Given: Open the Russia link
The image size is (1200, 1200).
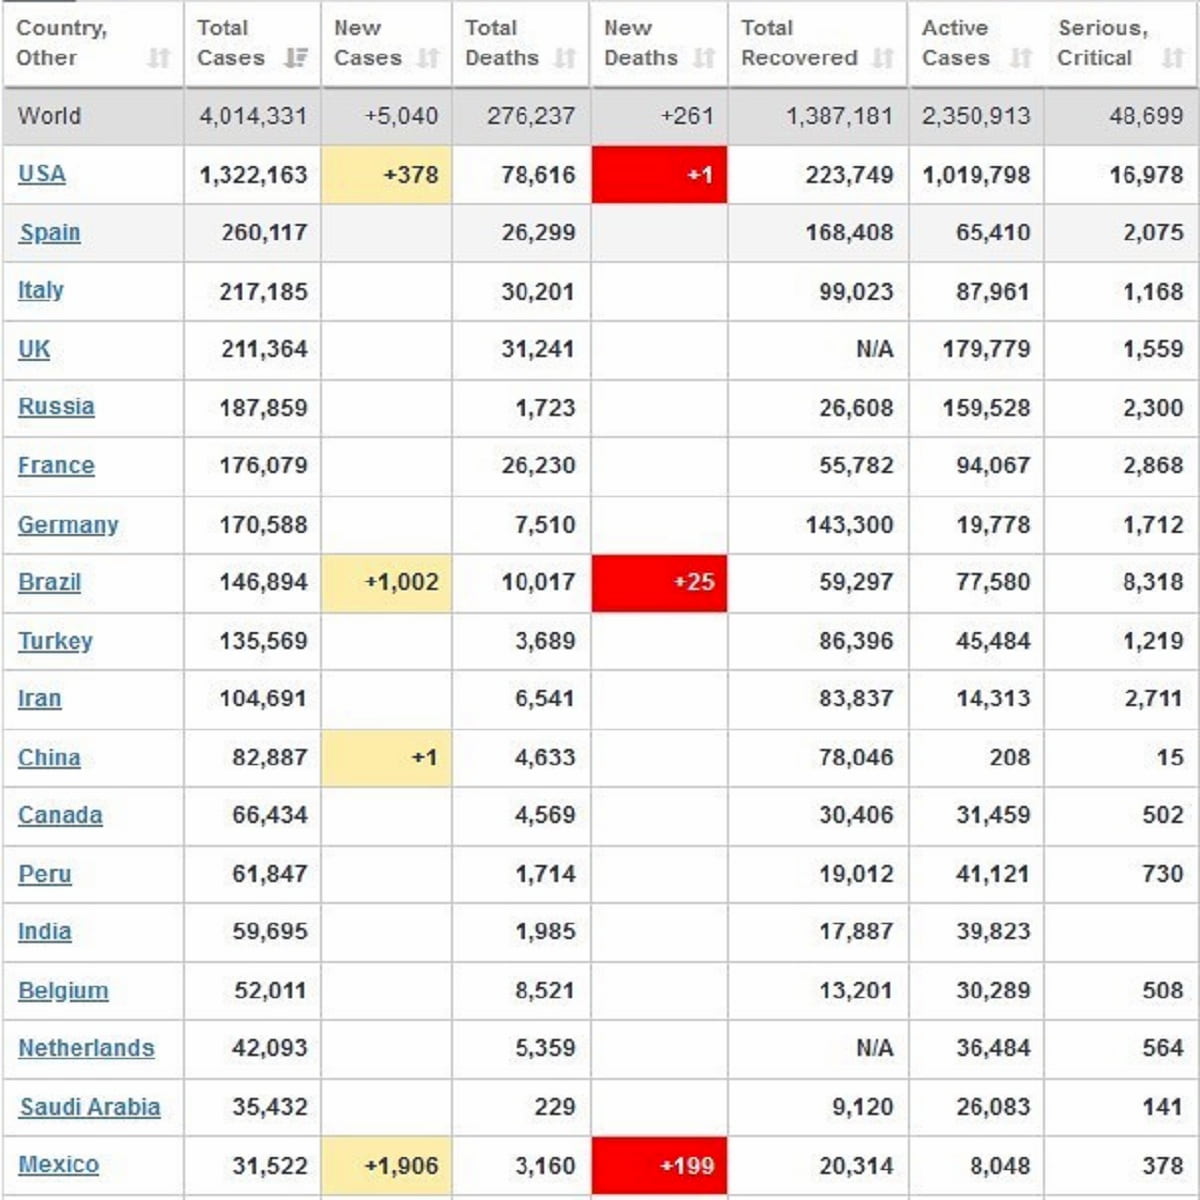Looking at the screenshot, I should [56, 407].
